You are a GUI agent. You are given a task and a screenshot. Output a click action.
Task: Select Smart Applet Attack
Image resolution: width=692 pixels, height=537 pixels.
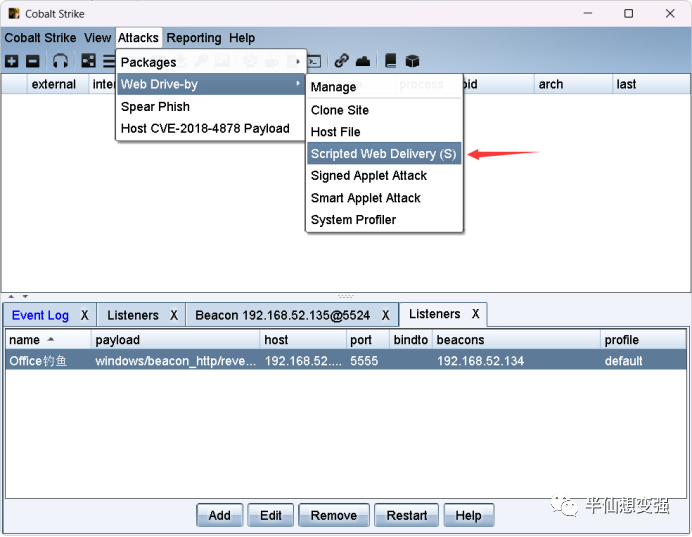pyautogui.click(x=384, y=198)
